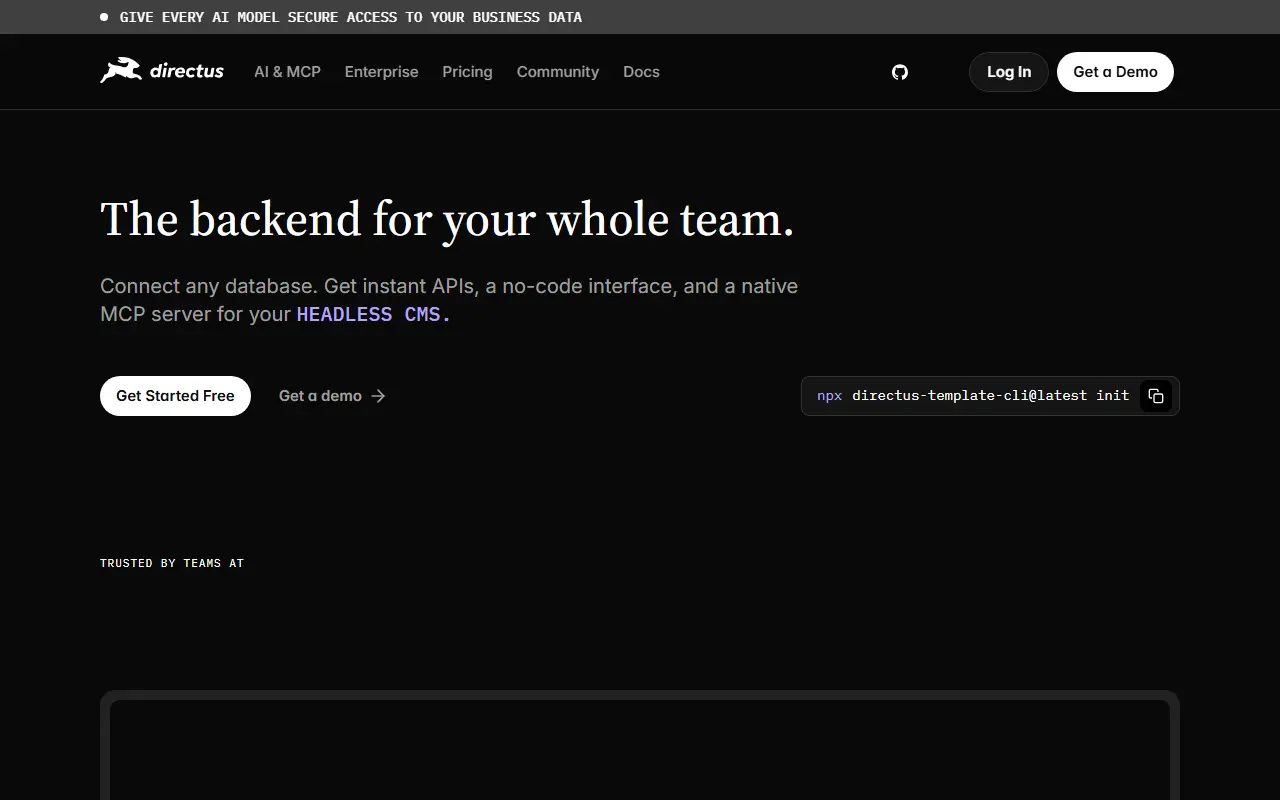Click Get Started Free button
This screenshot has width=1280, height=800.
point(175,396)
